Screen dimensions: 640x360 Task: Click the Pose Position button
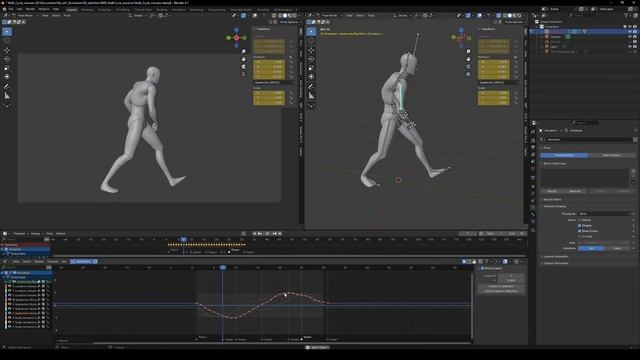(564, 156)
